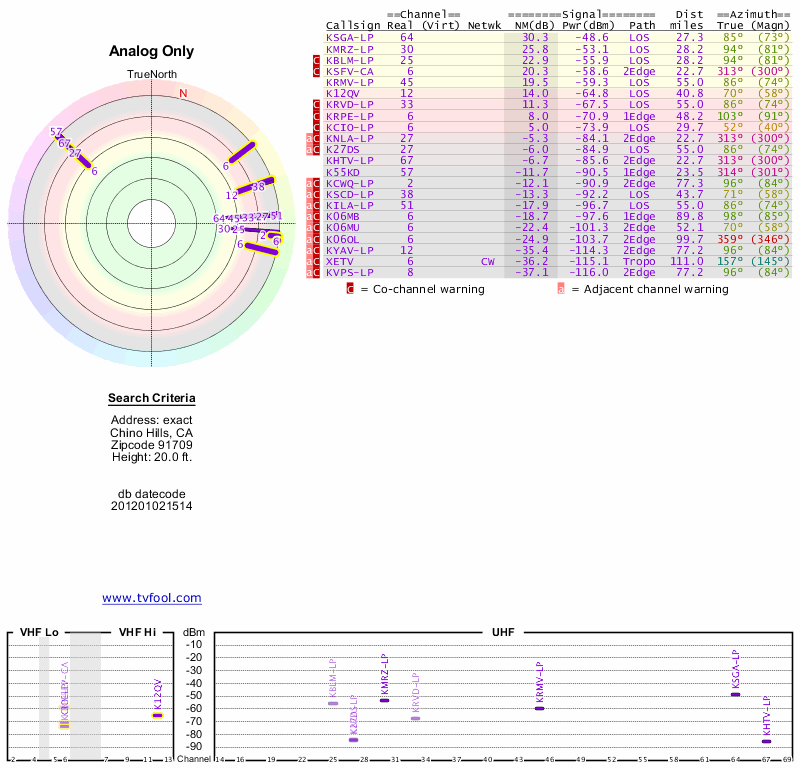Click the K12QV callsign in the table
Screen dimensions: 800x768
346,93
